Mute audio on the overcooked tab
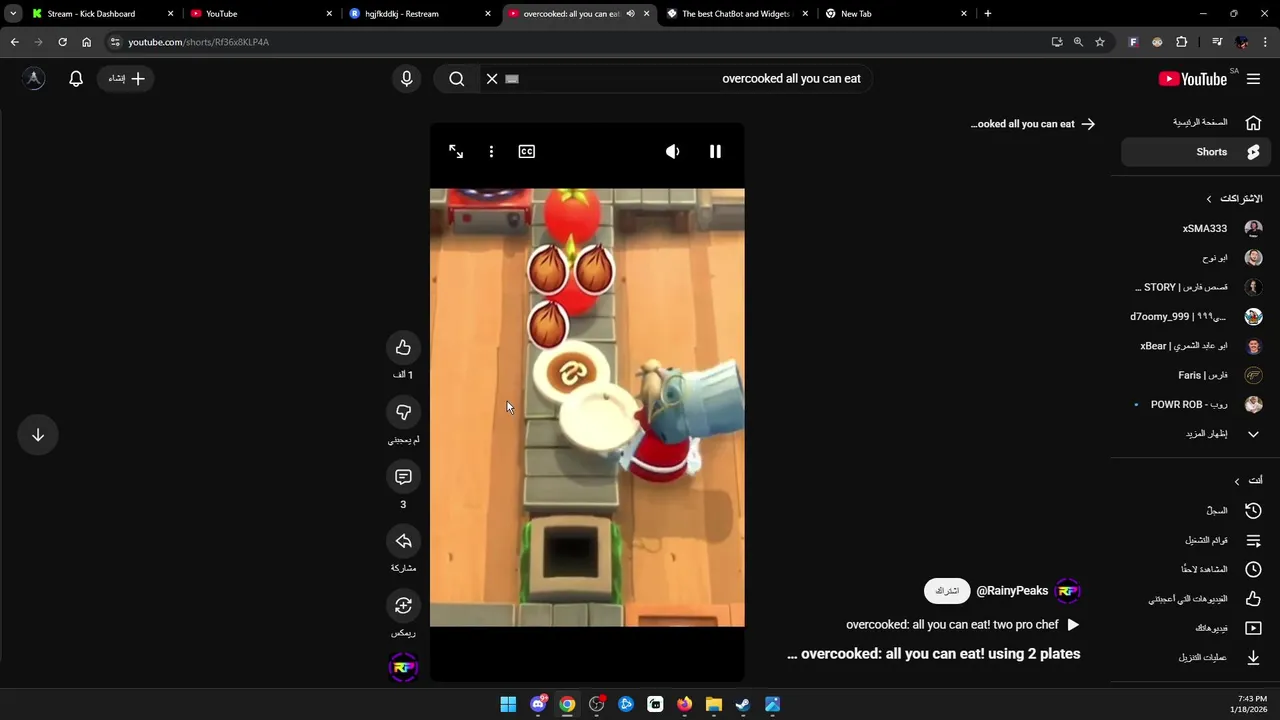This screenshot has width=1280, height=720. (x=630, y=14)
